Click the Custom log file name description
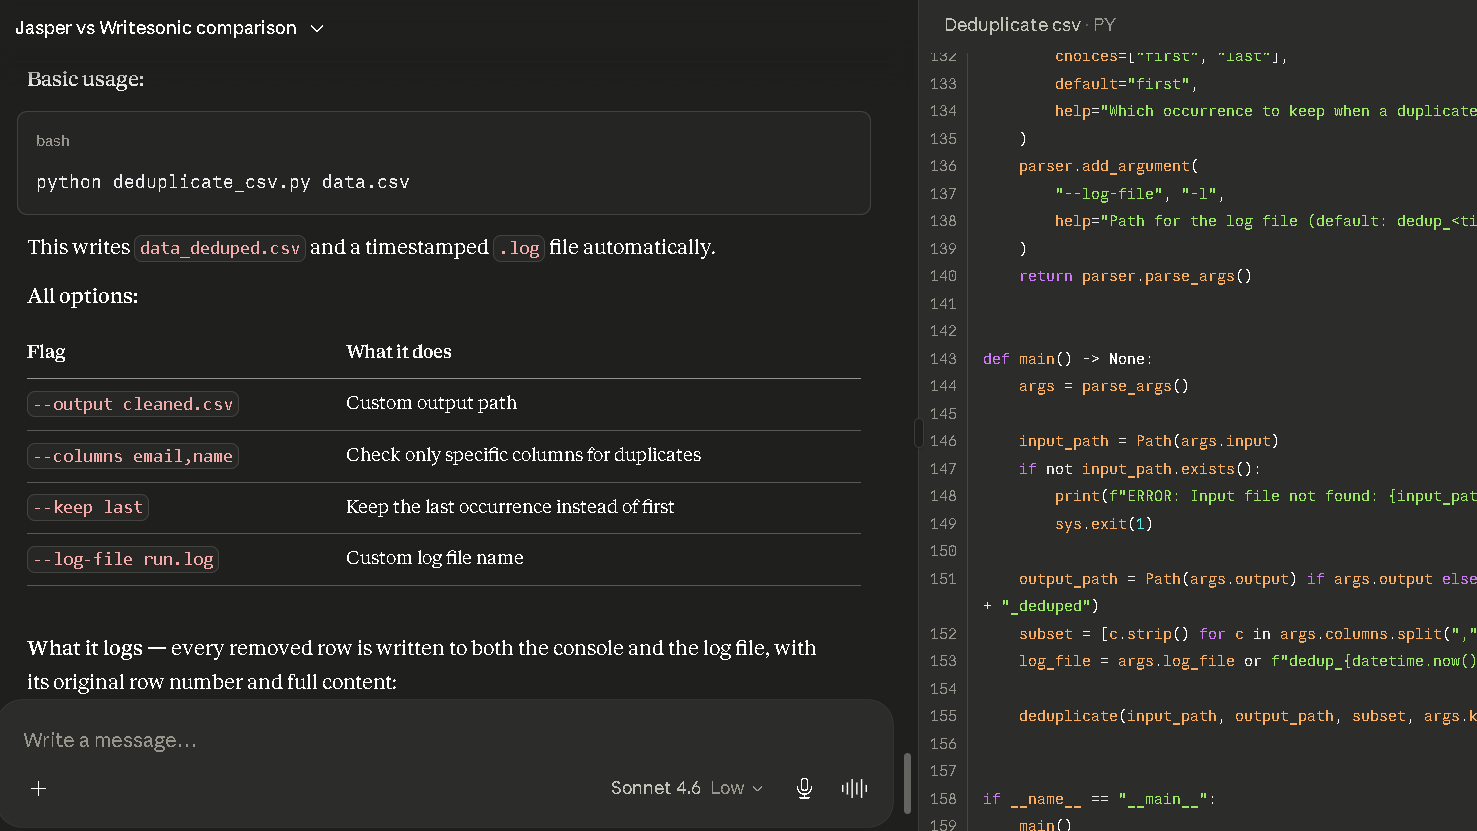The height and width of the screenshot is (831, 1477). pyautogui.click(x=435, y=558)
